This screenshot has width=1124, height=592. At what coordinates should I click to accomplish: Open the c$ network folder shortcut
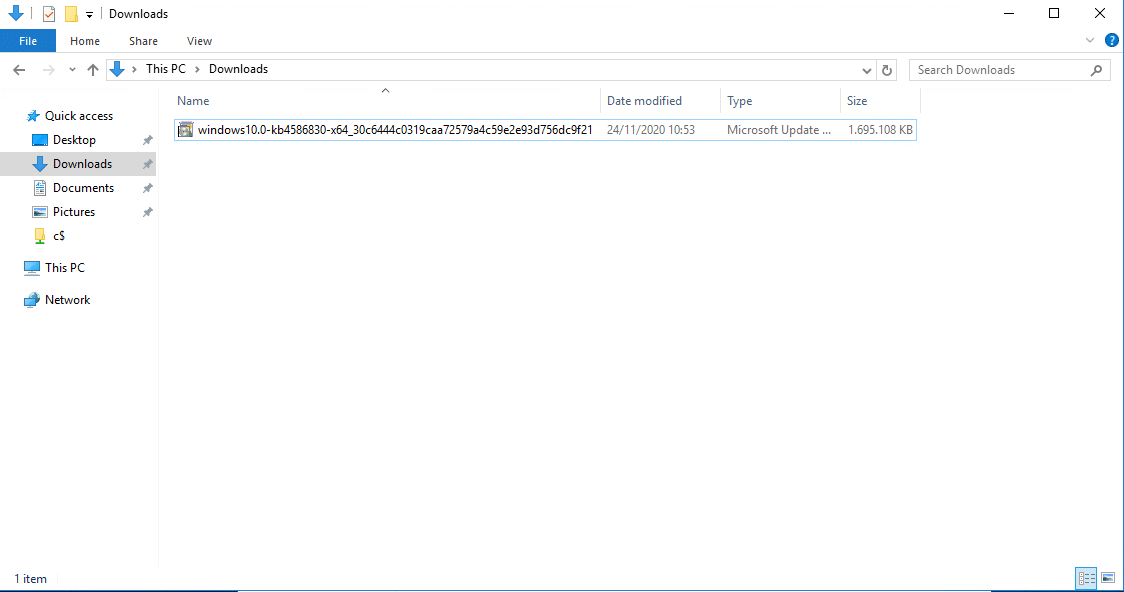pos(59,236)
